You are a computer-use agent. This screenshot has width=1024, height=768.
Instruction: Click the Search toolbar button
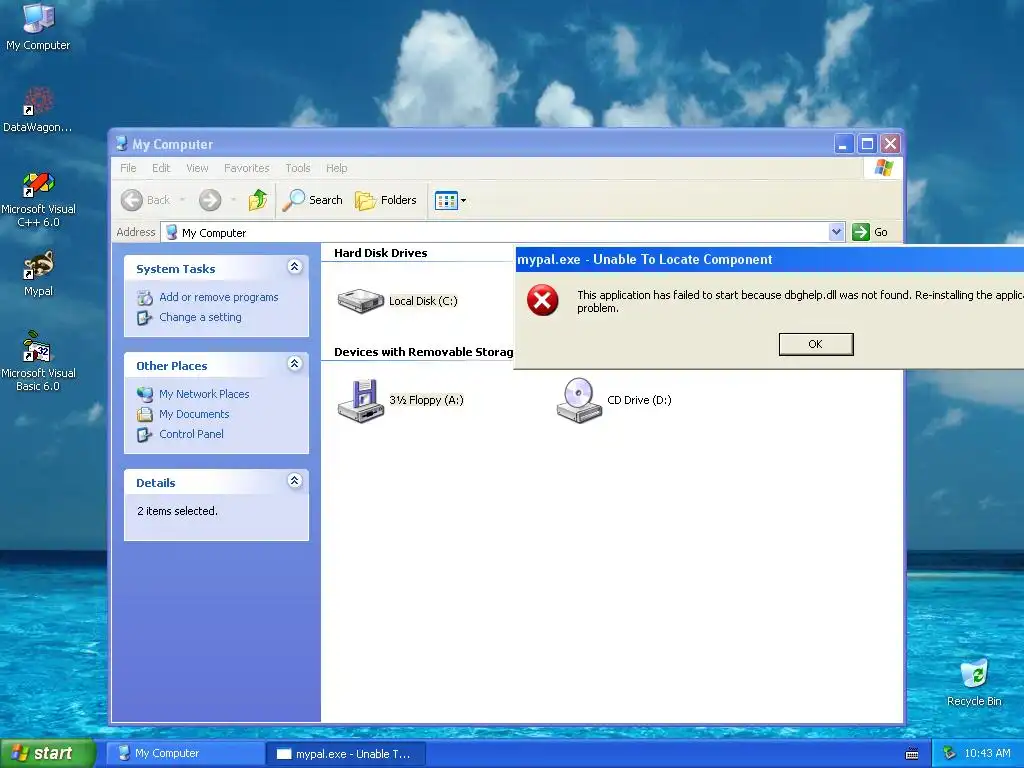point(312,200)
